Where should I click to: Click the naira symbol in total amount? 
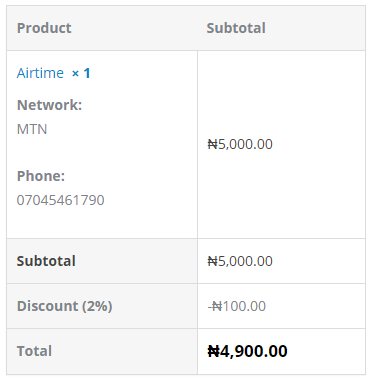click(213, 351)
